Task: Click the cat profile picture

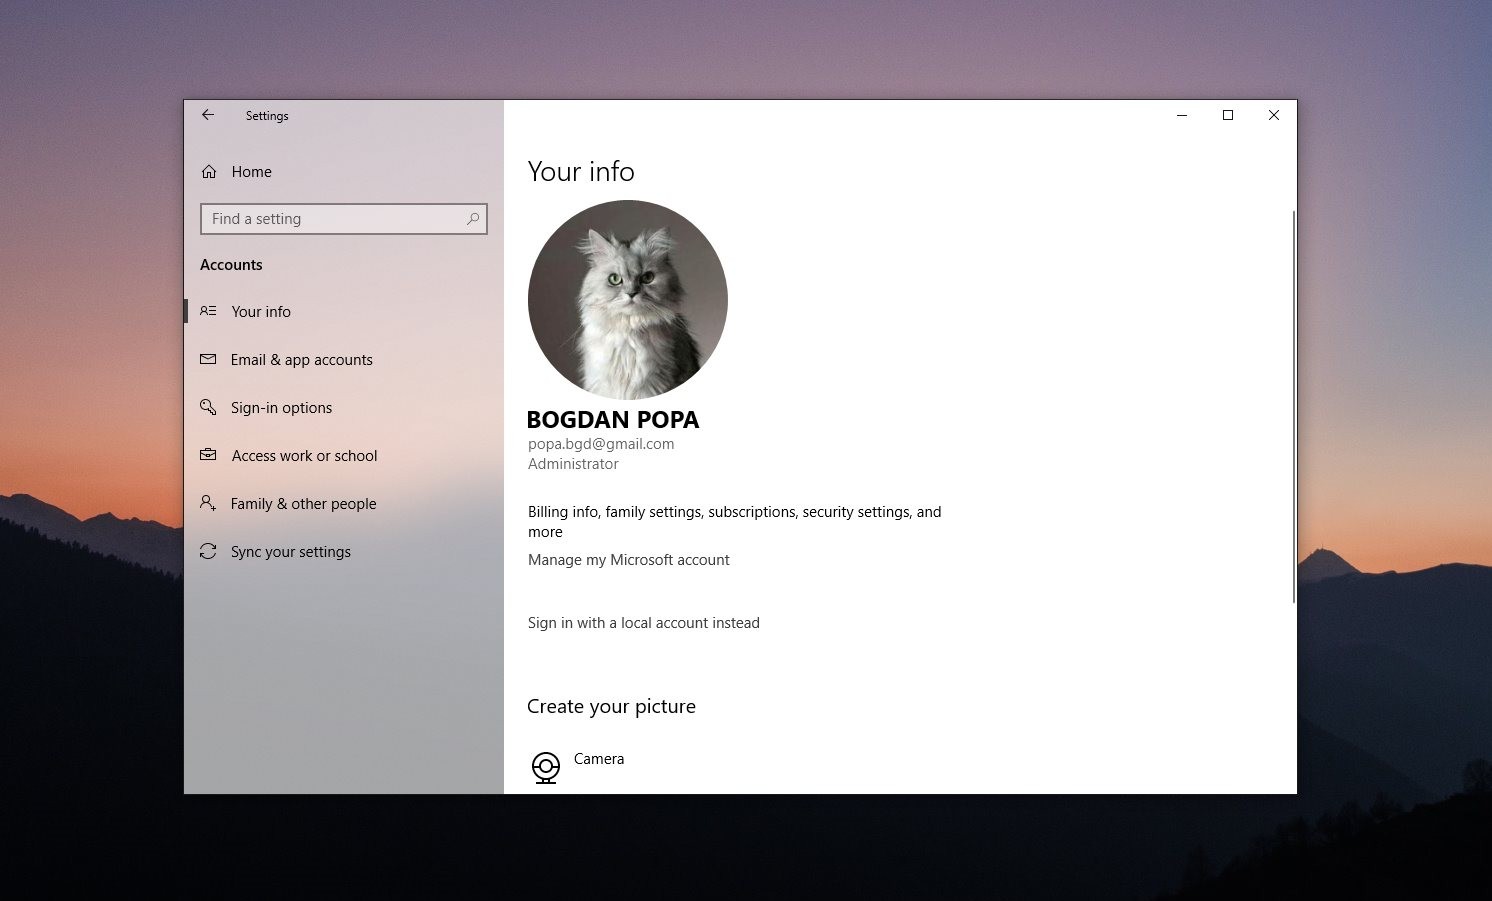Action: 628,300
